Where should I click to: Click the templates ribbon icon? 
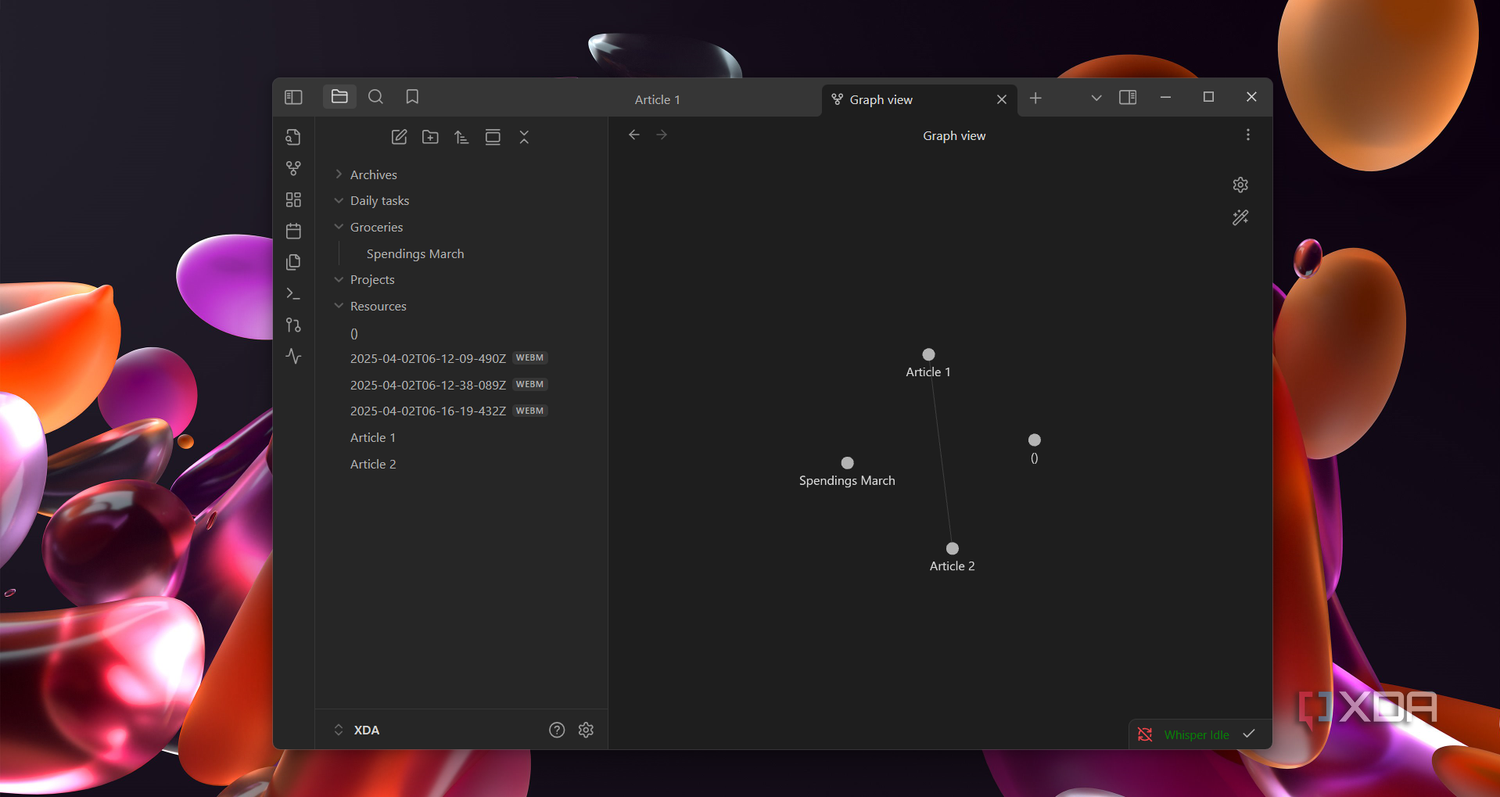(x=293, y=262)
